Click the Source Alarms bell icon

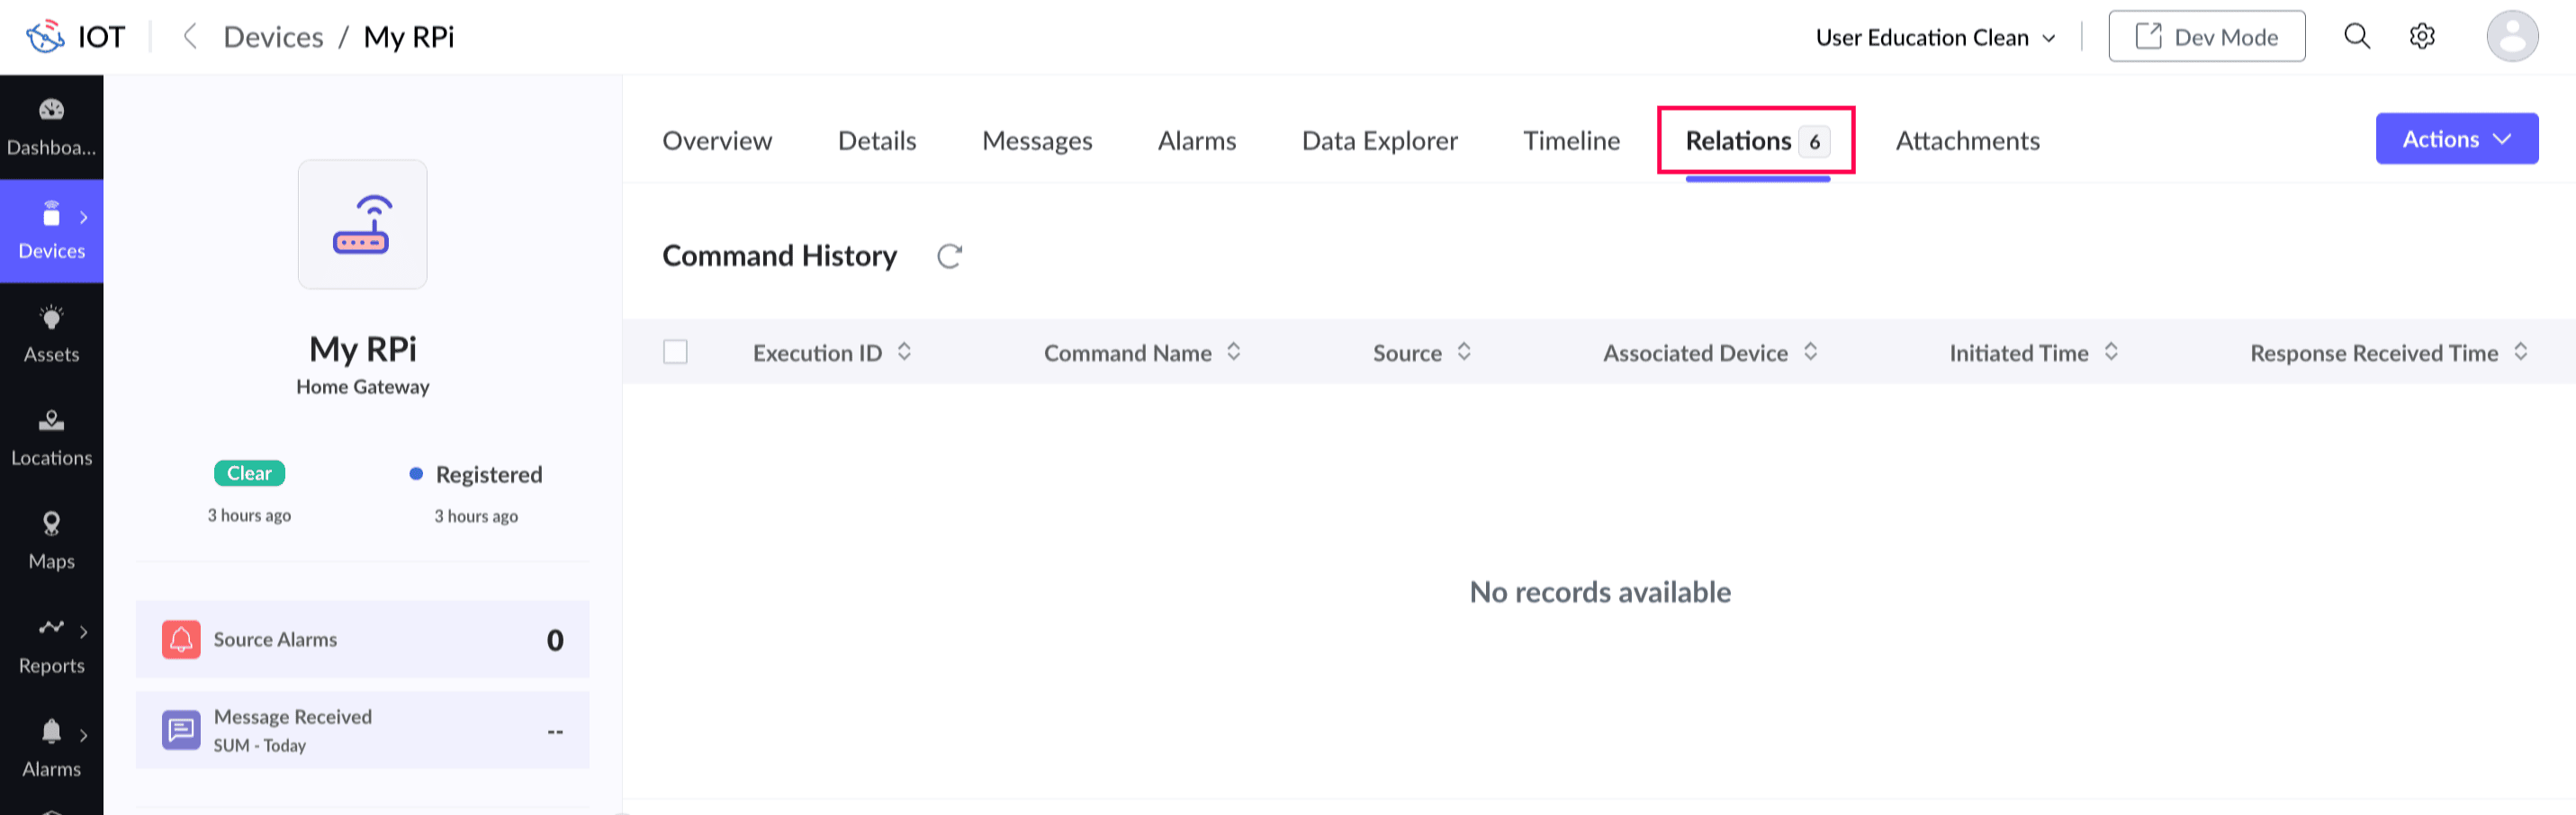[181, 639]
